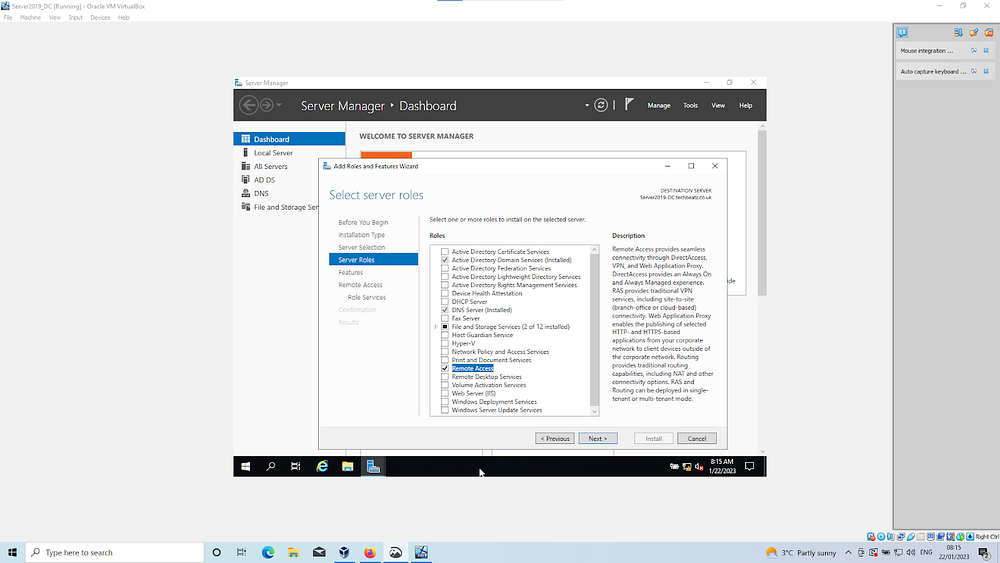Open host Windows Start button
This screenshot has width=1000, height=563.
tap(12, 552)
